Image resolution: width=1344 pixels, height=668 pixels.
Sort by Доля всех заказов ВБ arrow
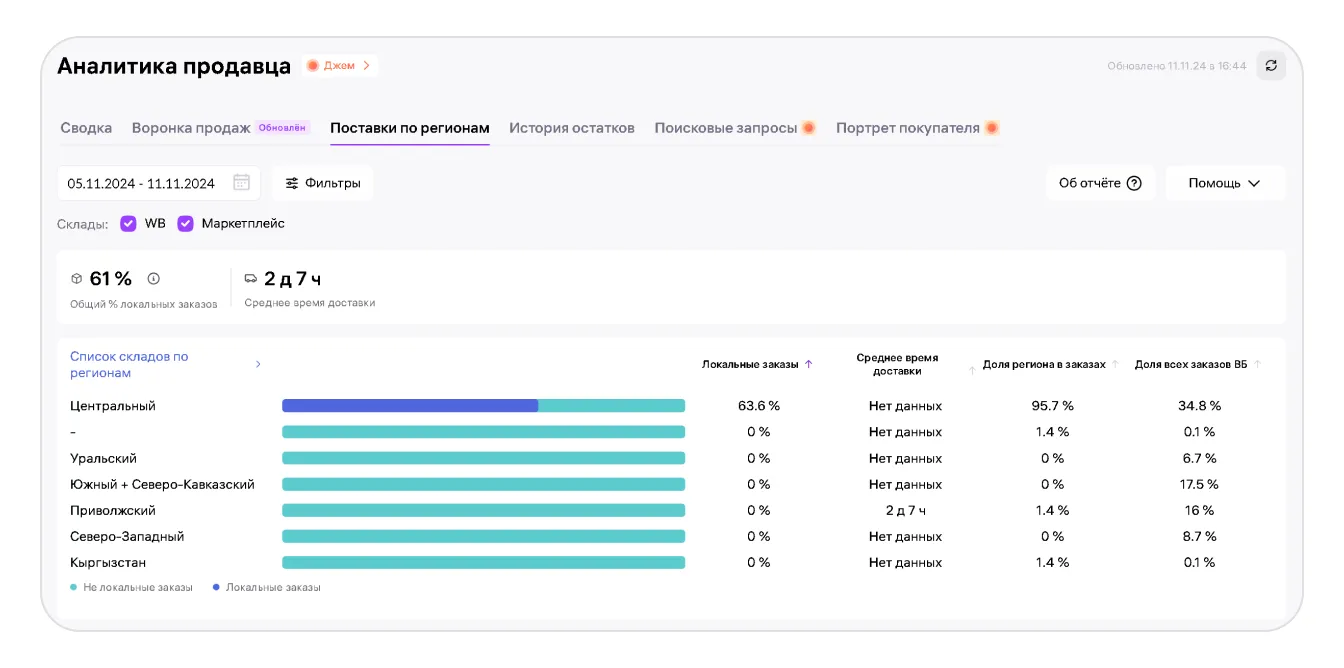point(1258,365)
